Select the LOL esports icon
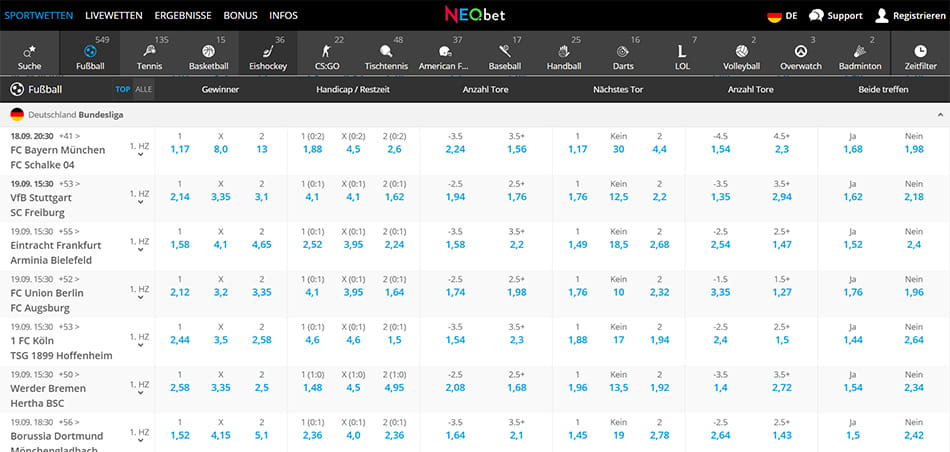The width and height of the screenshot is (950, 452). pos(682,51)
